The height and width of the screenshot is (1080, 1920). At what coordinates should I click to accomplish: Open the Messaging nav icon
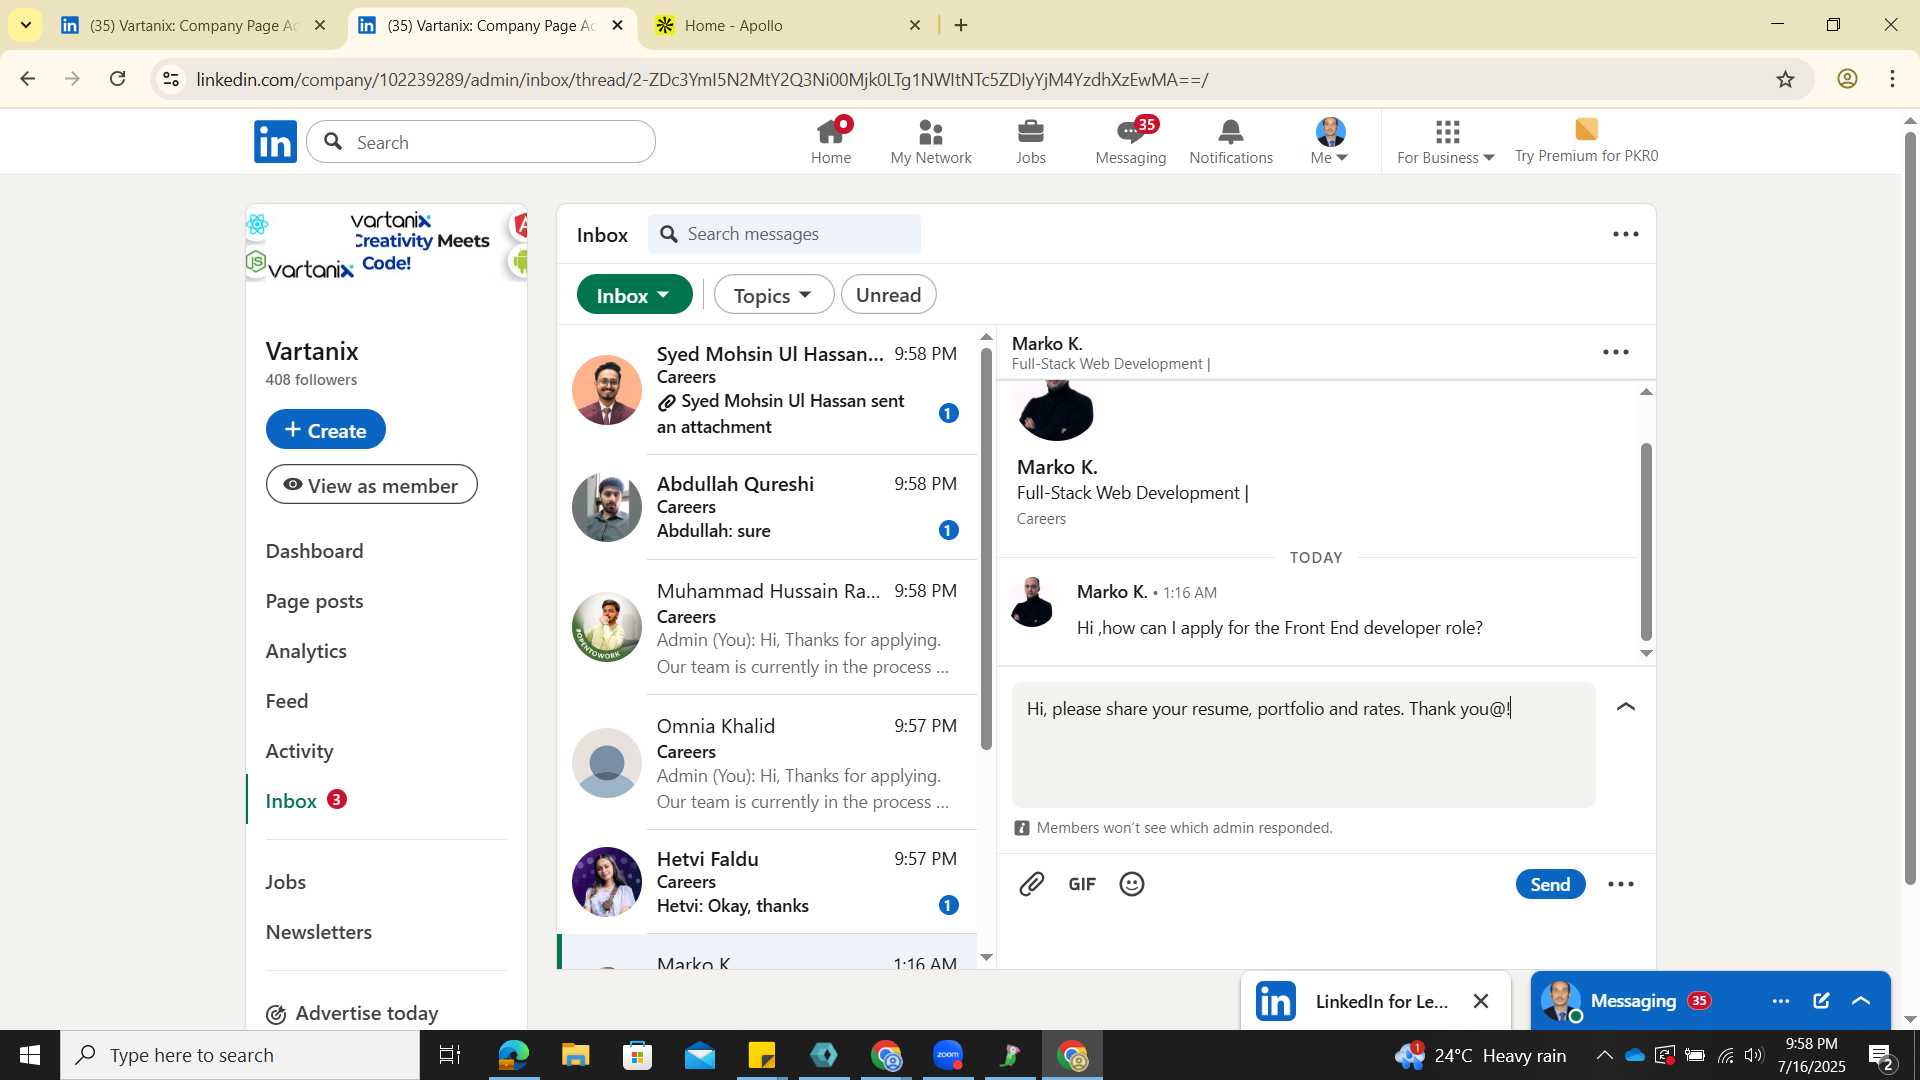click(1131, 142)
